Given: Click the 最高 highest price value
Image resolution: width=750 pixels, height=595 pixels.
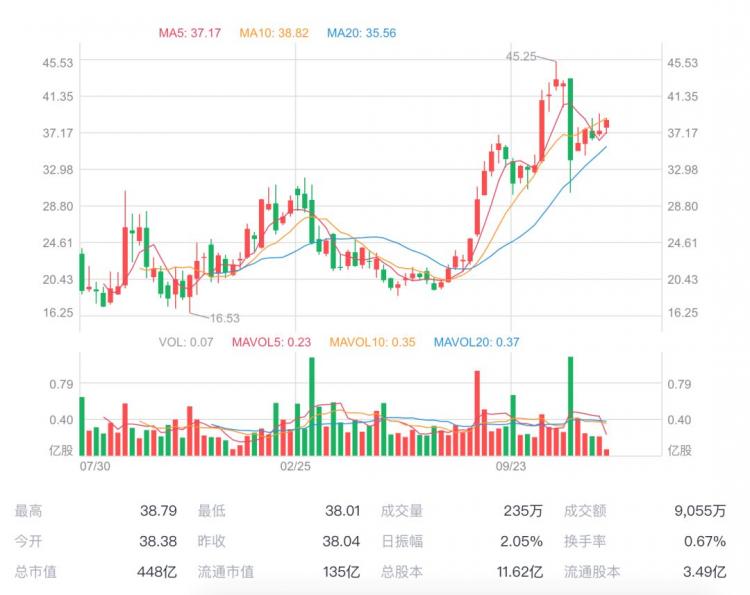Looking at the screenshot, I should click(158, 511).
